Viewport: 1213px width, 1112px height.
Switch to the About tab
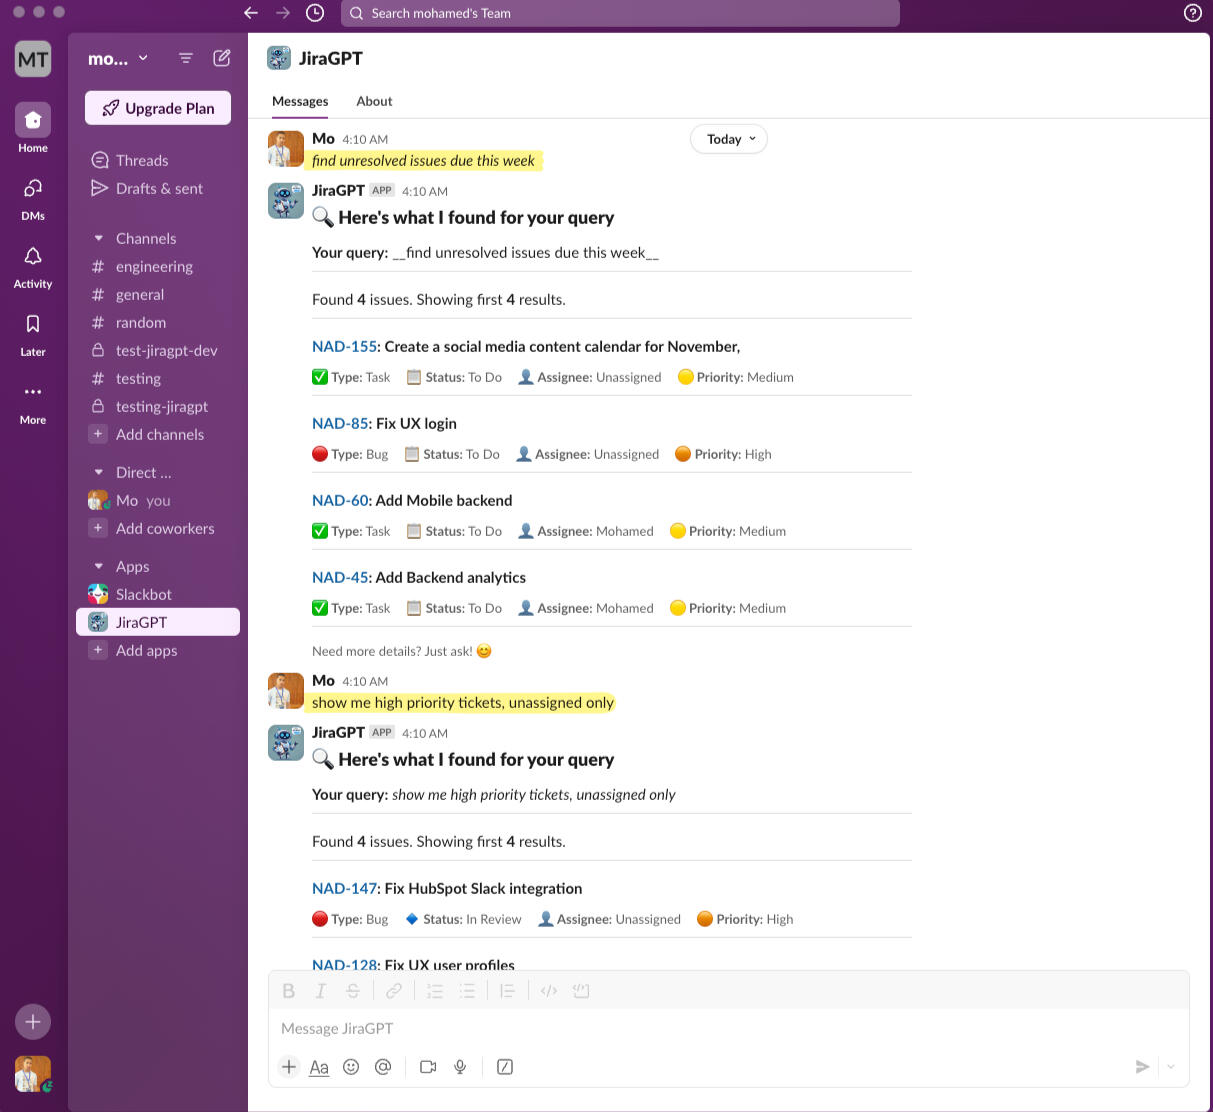pos(374,101)
